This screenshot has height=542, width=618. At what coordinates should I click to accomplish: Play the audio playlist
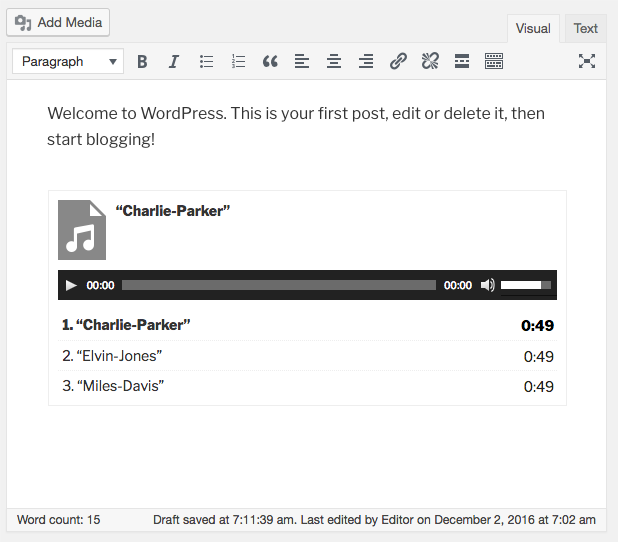click(71, 285)
